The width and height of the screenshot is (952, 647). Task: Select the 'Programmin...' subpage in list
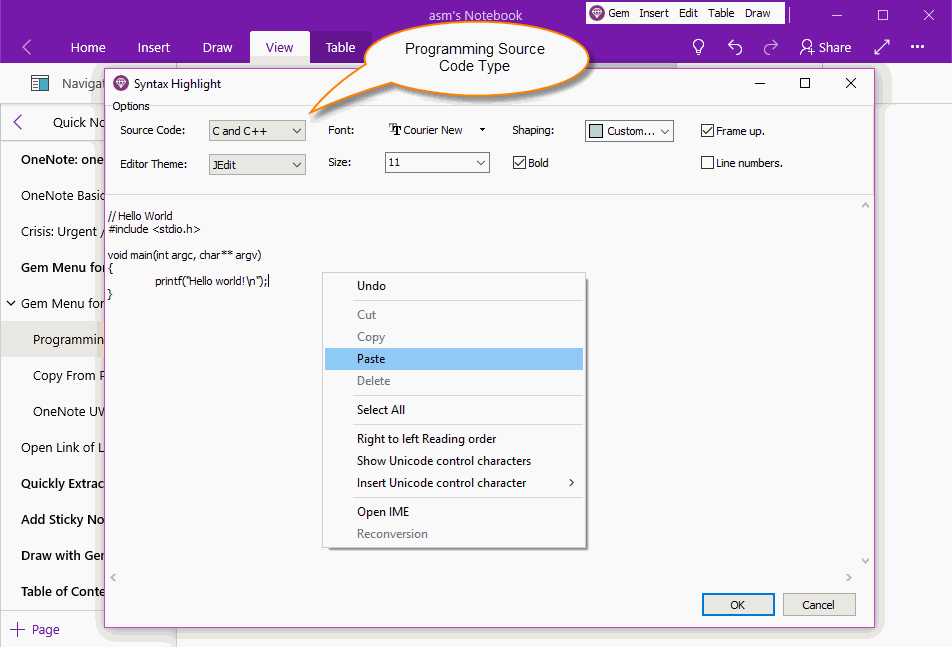click(69, 339)
